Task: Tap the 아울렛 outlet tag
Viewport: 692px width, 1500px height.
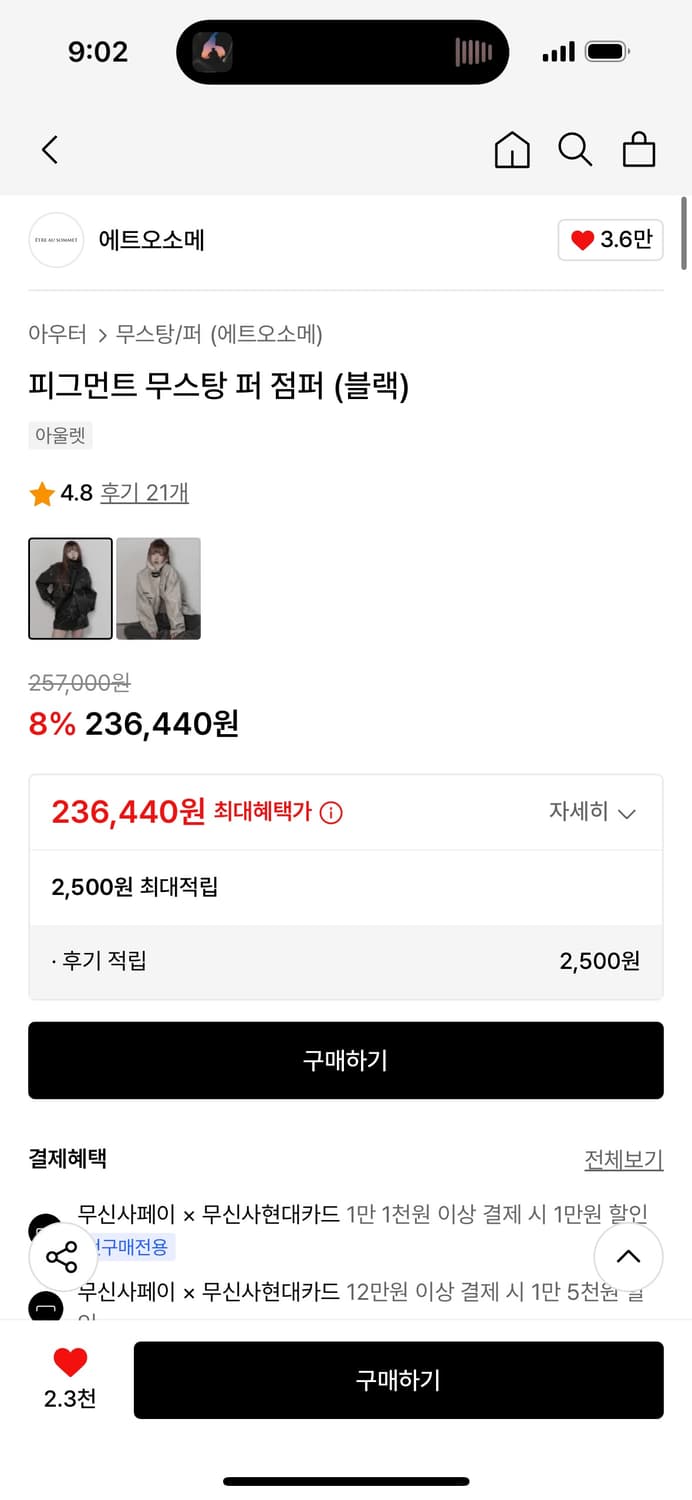Action: coord(60,436)
